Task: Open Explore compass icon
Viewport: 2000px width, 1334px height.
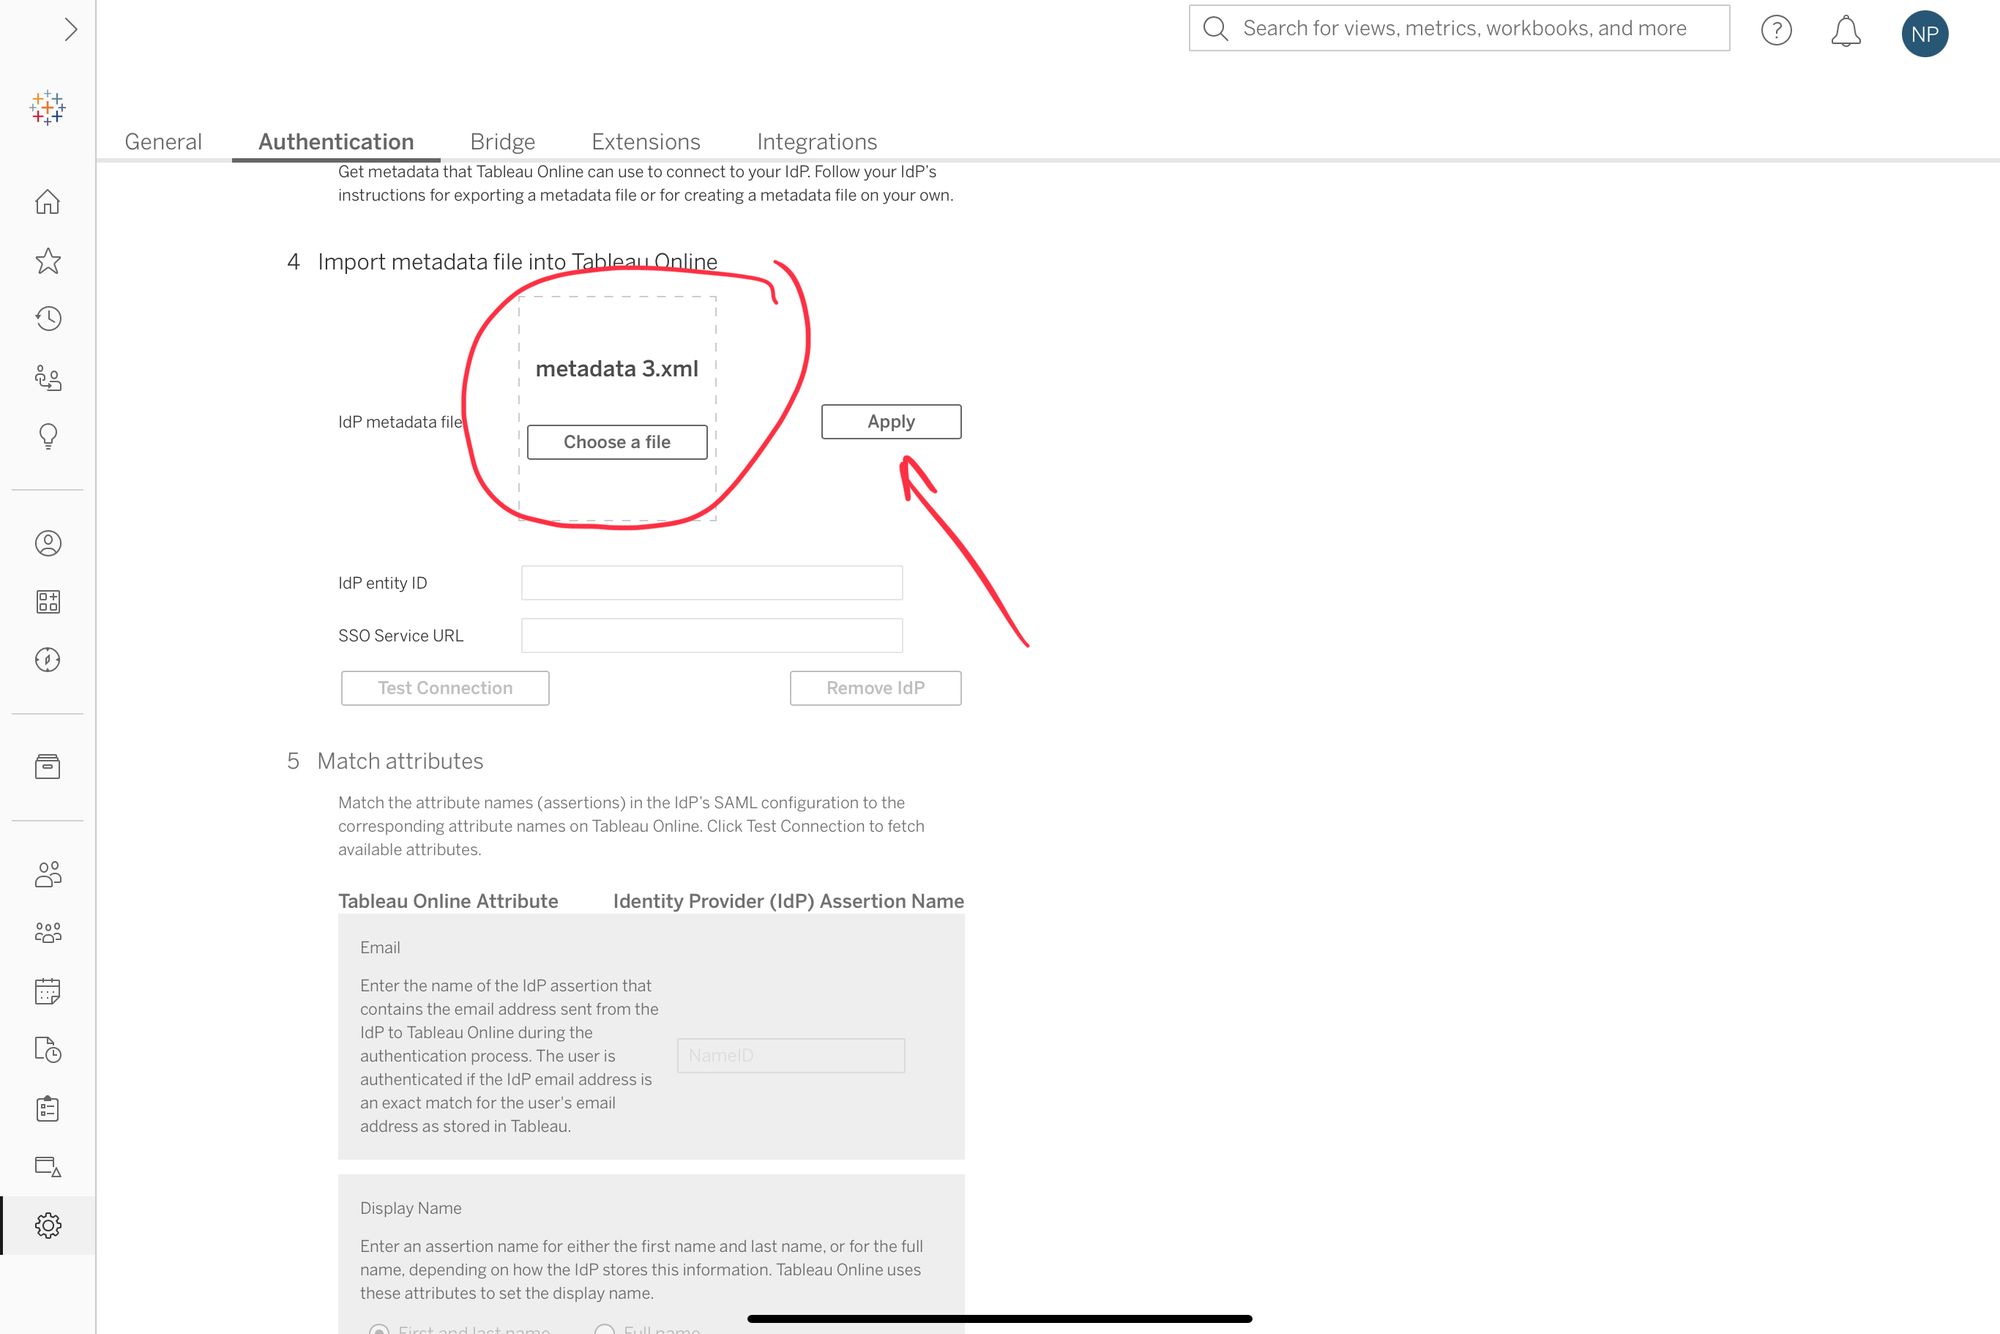Action: tap(47, 660)
